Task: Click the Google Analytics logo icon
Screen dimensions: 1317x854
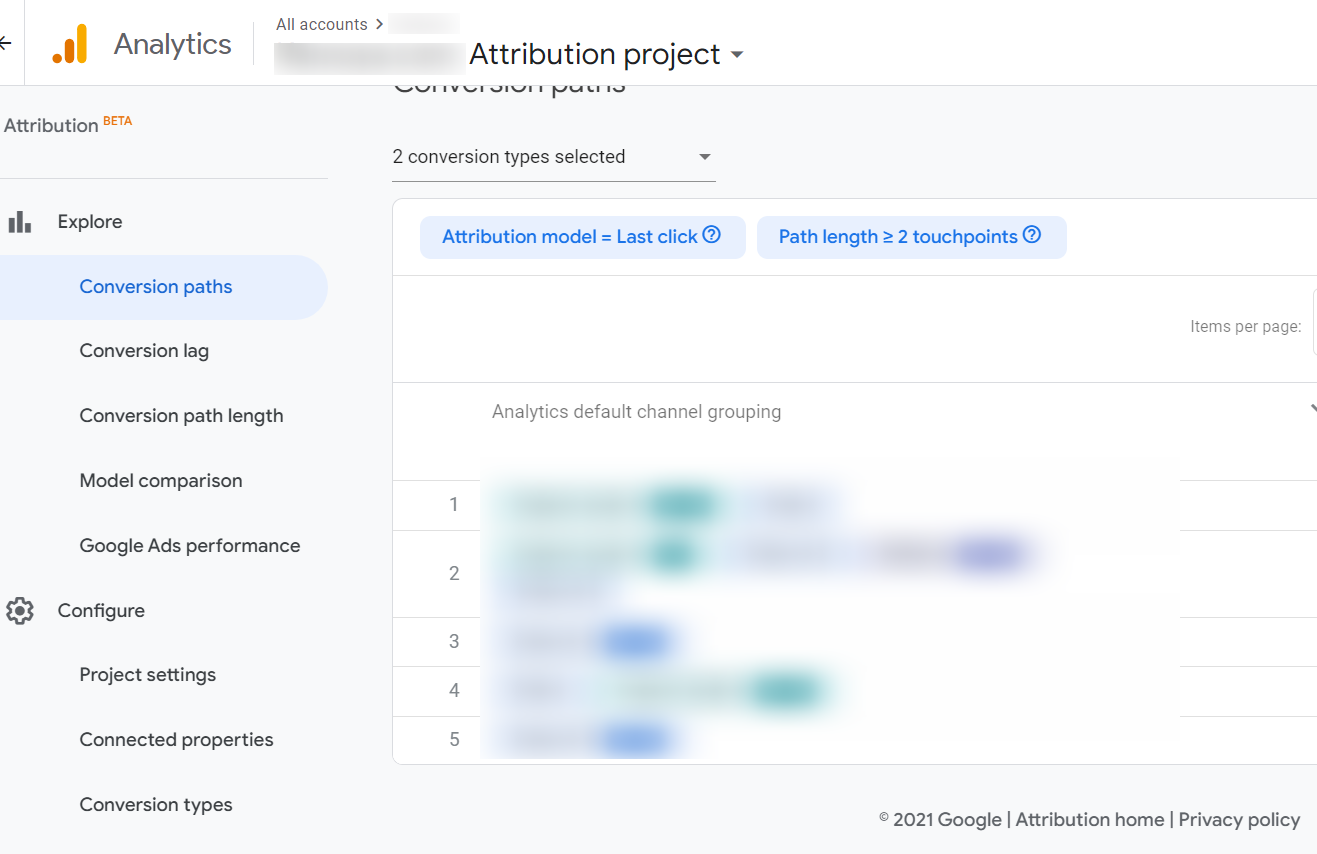Action: click(70, 44)
